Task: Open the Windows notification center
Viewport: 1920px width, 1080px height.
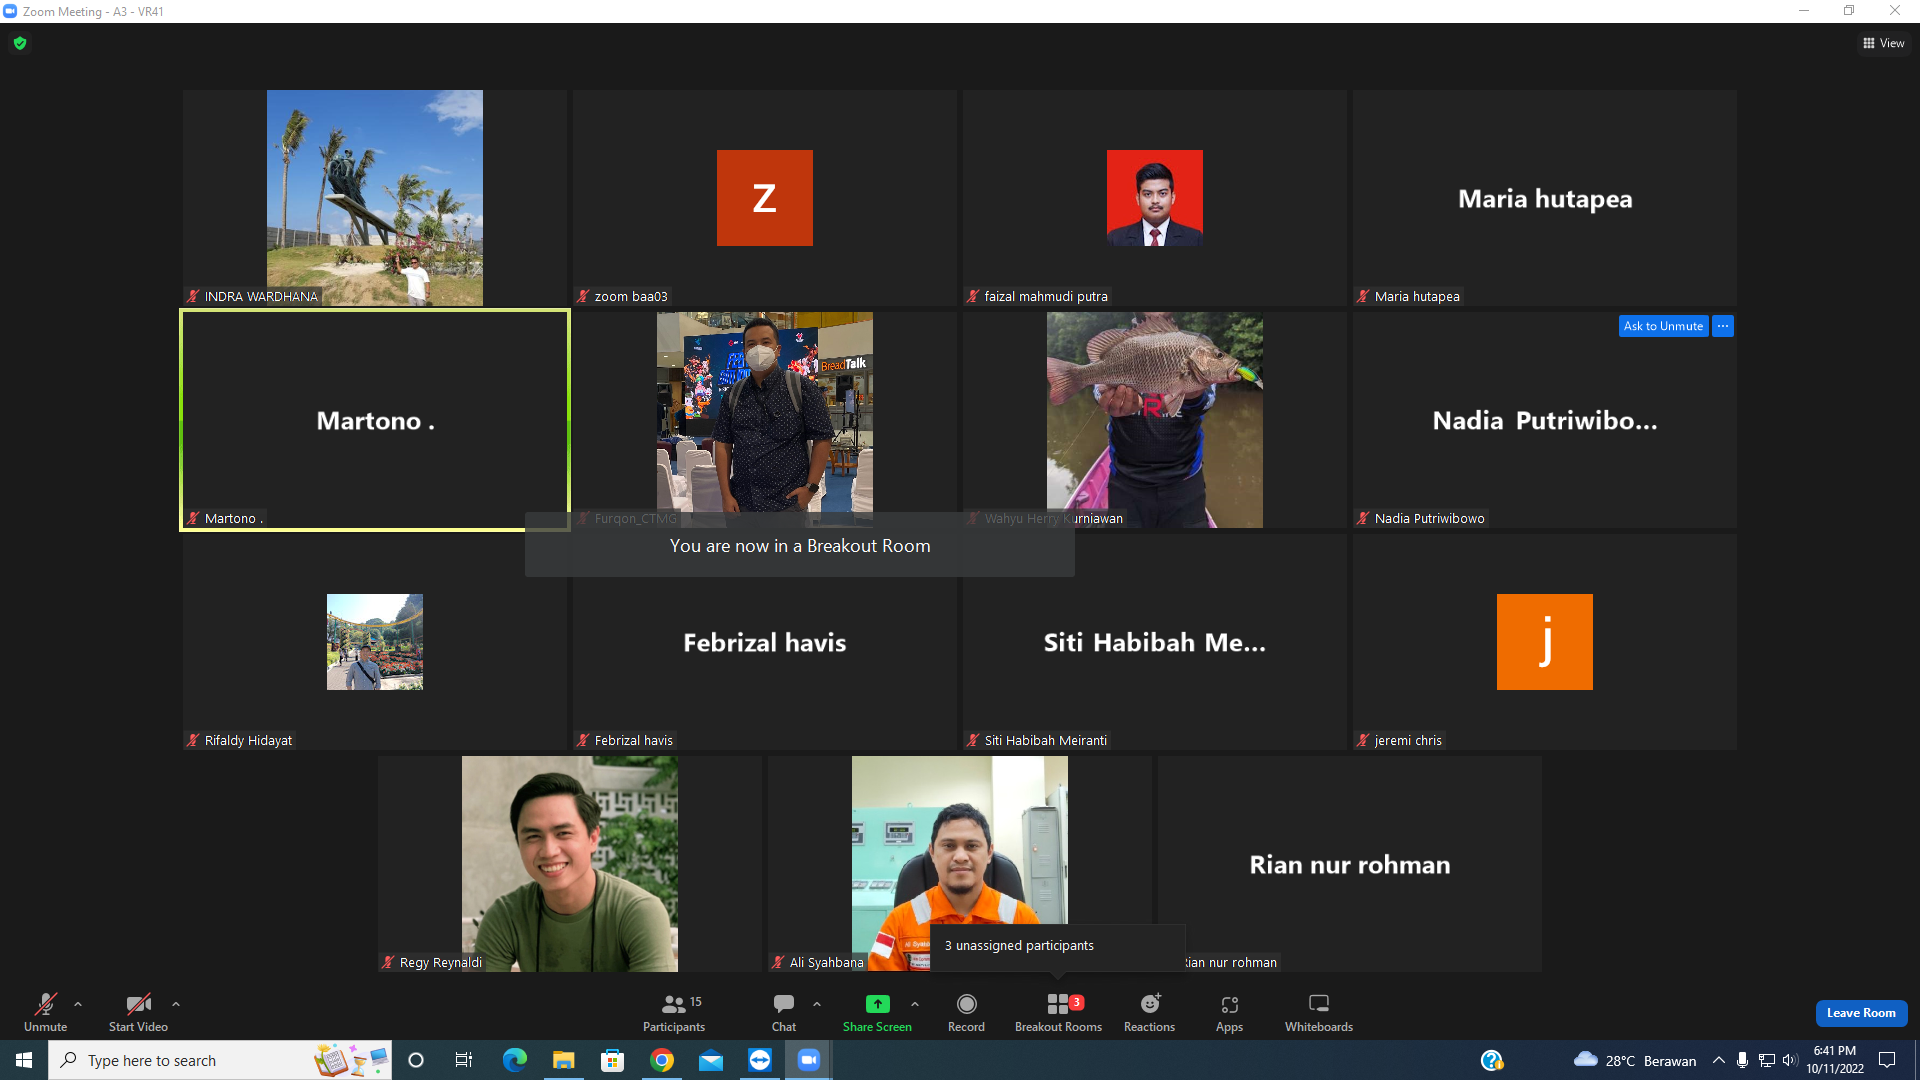Action: (1887, 1060)
